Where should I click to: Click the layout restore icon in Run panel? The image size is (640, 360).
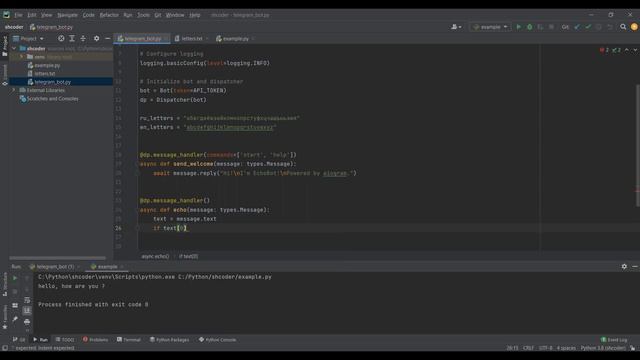pyautogui.click(x=15, y=305)
